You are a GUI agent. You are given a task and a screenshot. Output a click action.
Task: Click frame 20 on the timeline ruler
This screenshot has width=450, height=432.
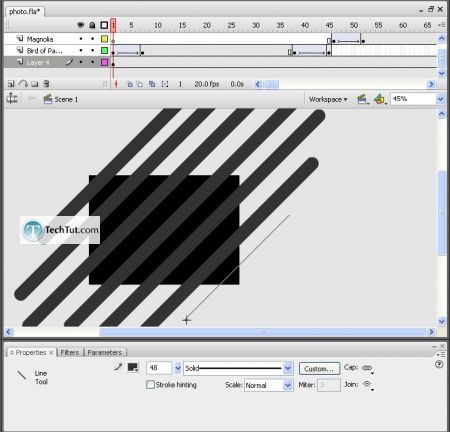[x=207, y=25]
